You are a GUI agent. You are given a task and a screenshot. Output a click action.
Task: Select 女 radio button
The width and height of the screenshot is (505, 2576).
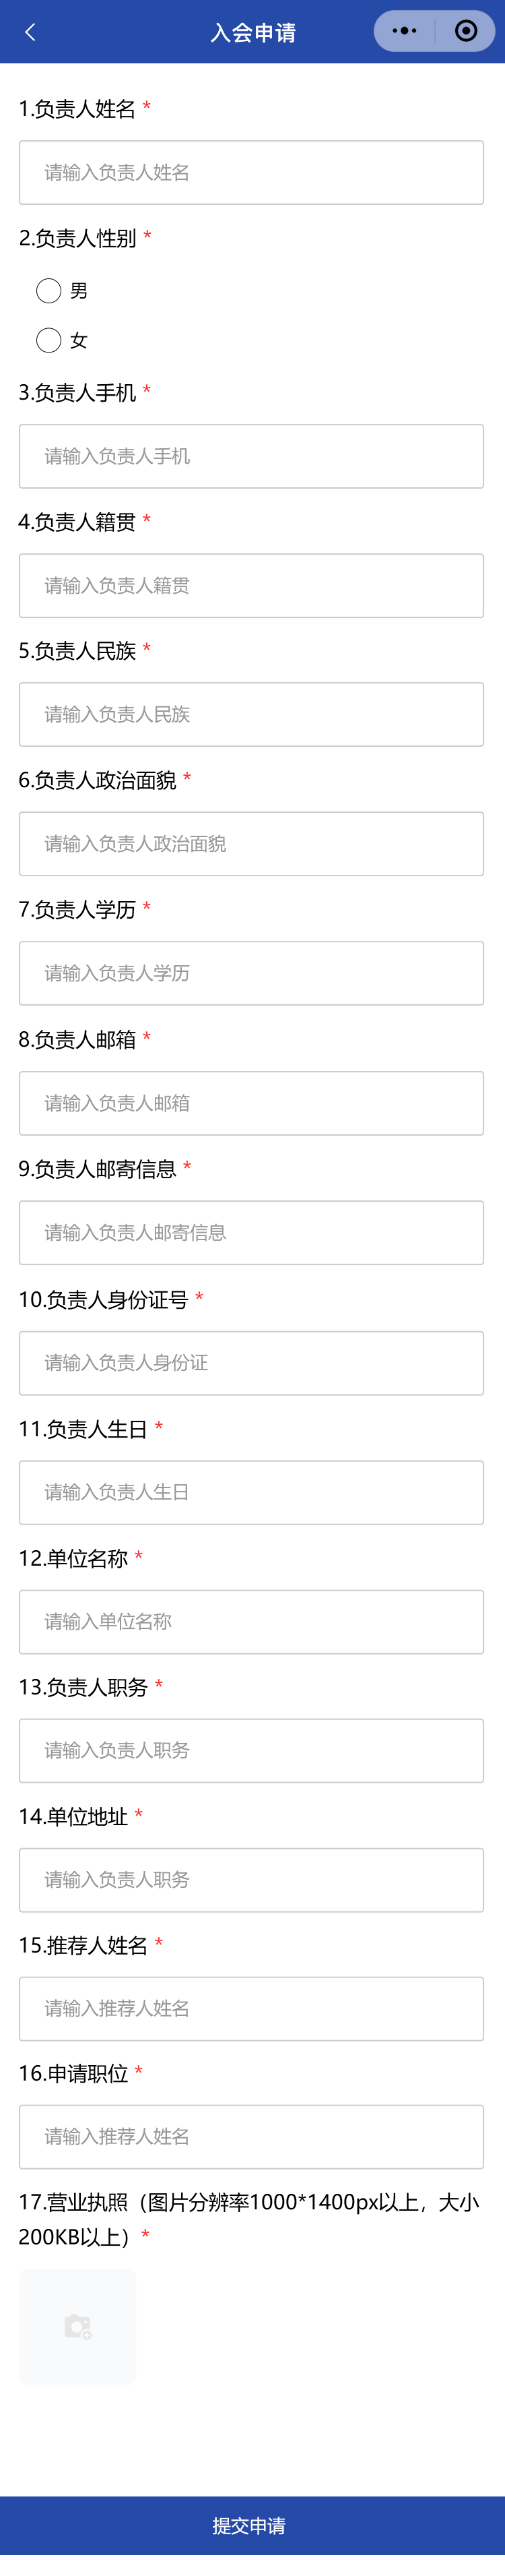click(x=49, y=341)
